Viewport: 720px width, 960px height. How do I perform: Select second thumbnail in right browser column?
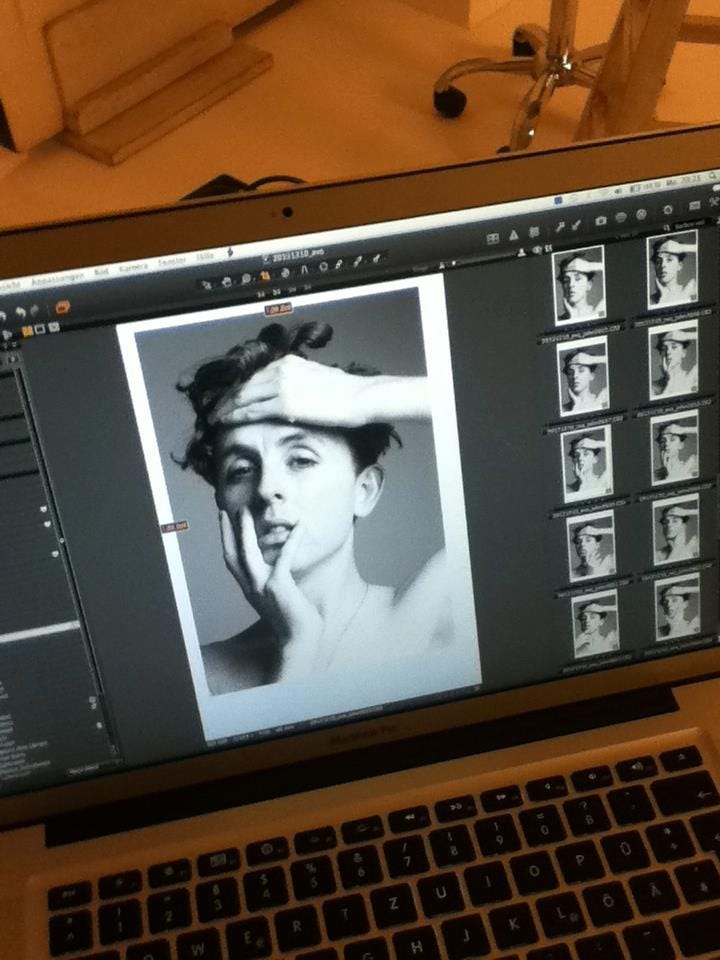click(674, 360)
